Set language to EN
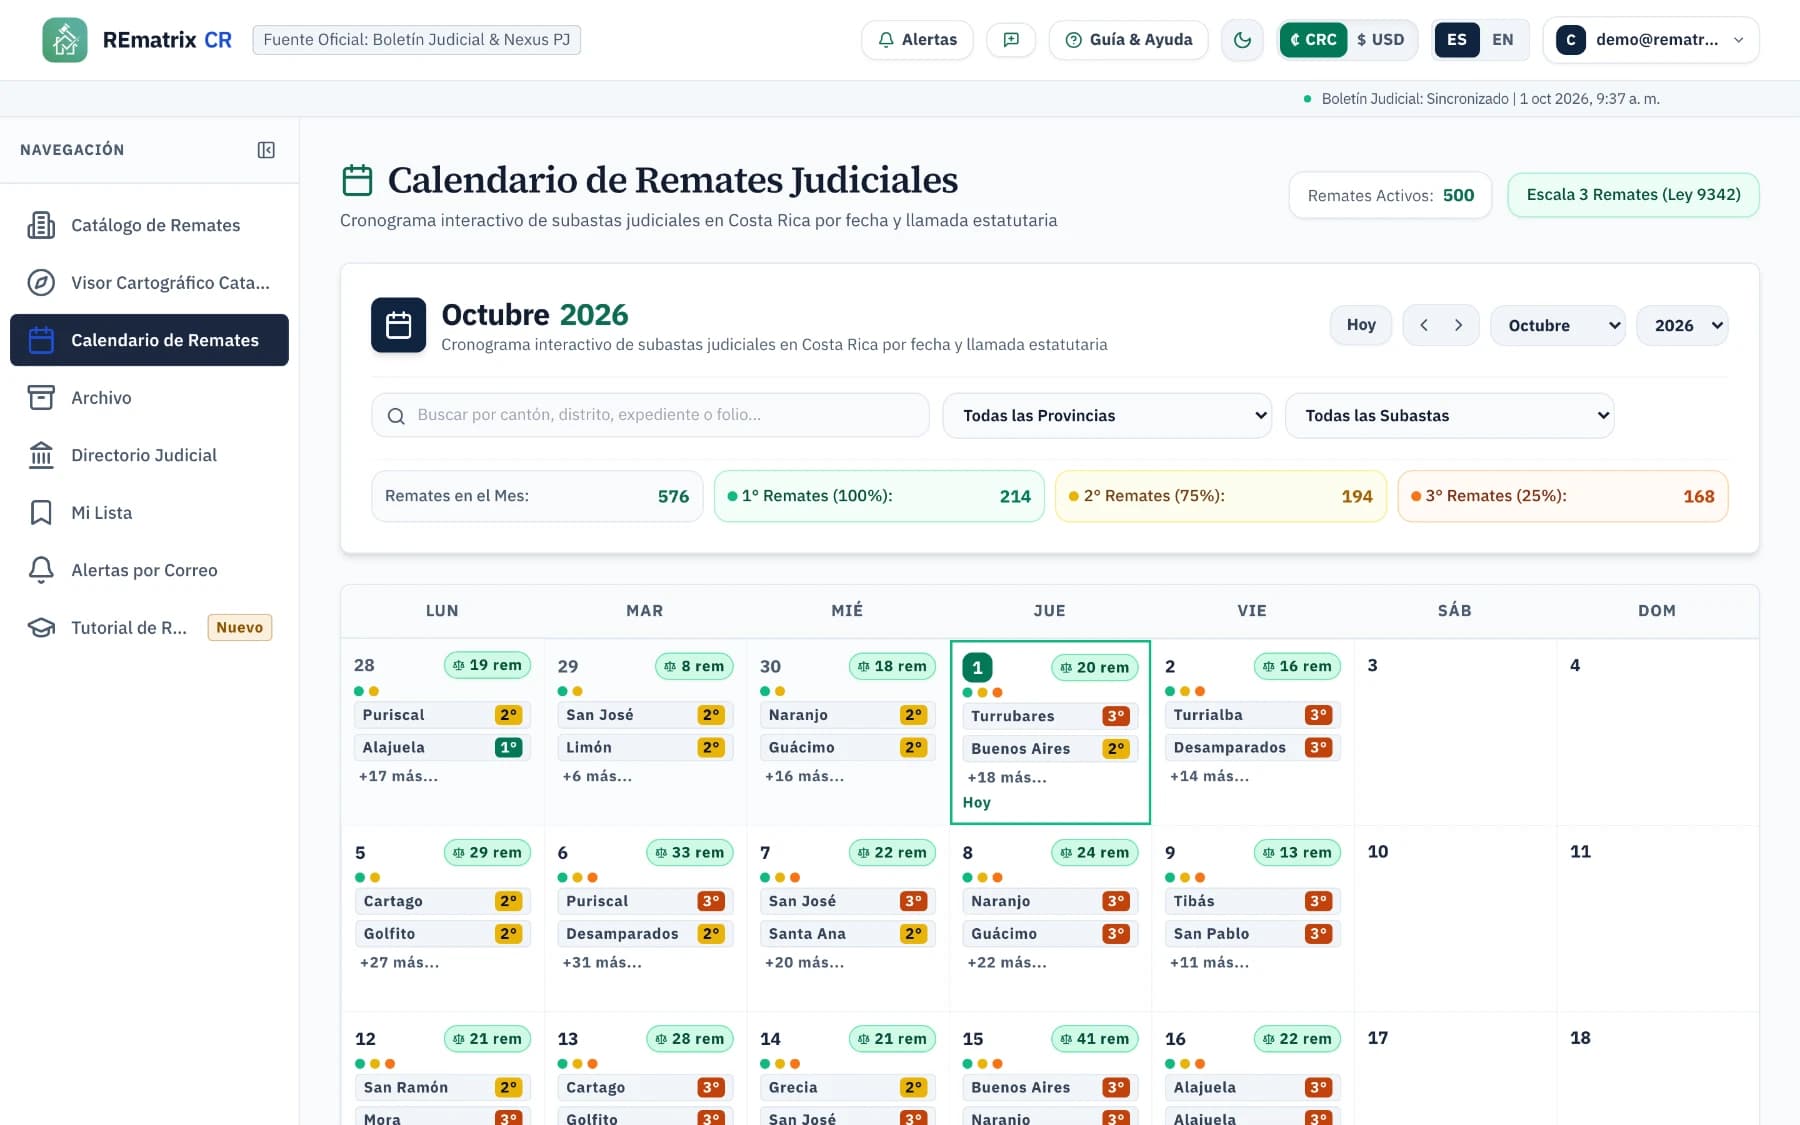The height and width of the screenshot is (1125, 1800). pyautogui.click(x=1503, y=40)
